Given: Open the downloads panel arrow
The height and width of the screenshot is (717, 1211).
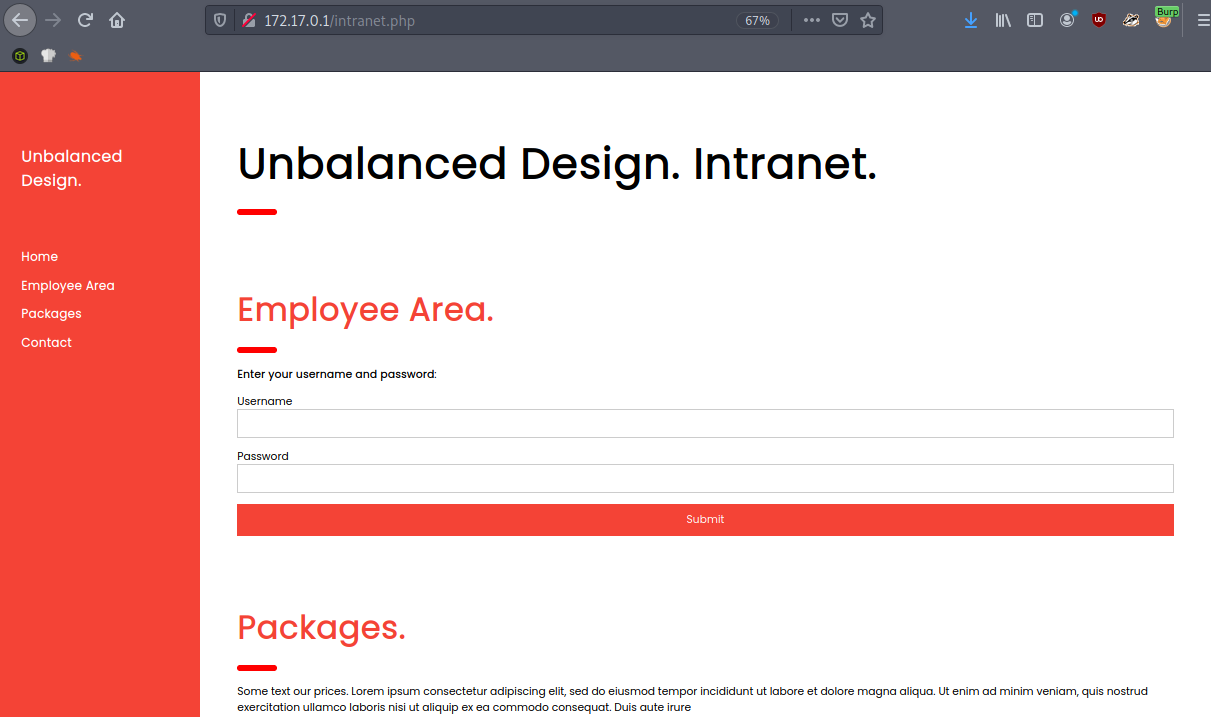Looking at the screenshot, I should tap(970, 20).
